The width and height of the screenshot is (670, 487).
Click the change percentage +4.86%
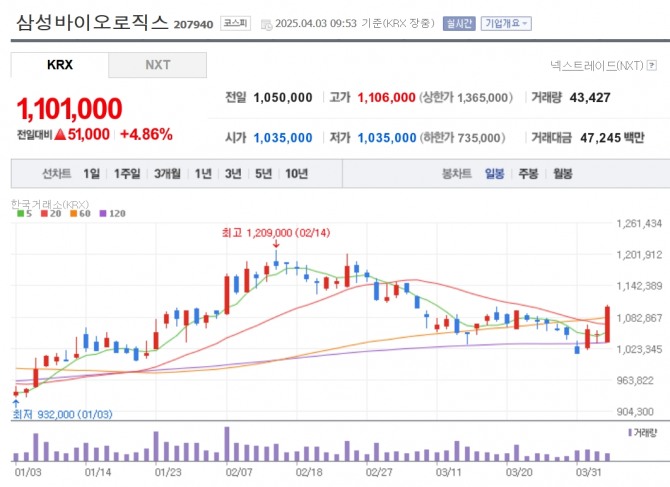coord(146,135)
